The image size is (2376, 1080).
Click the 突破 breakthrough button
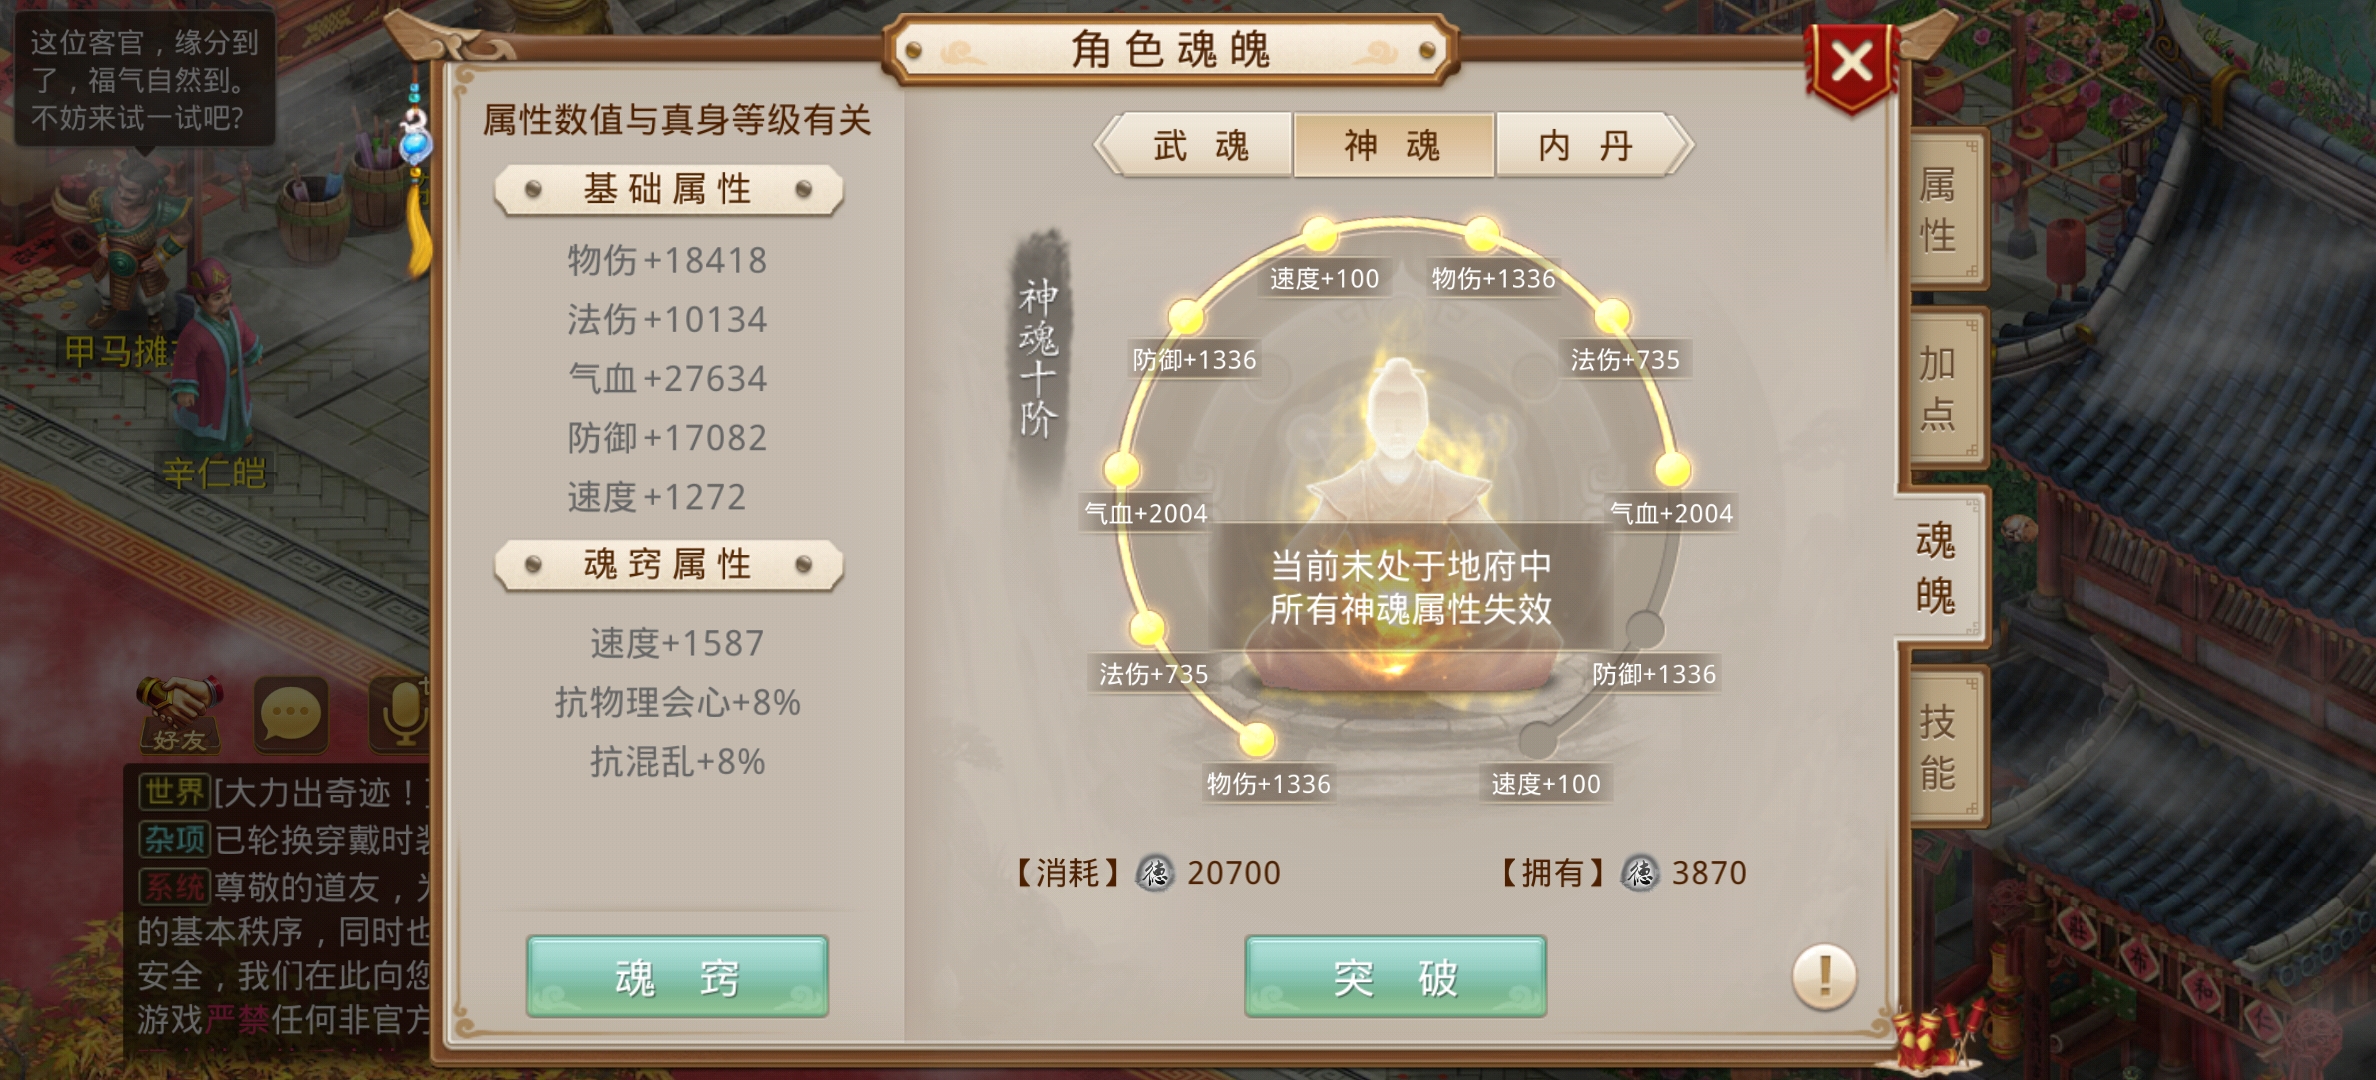(x=1395, y=977)
